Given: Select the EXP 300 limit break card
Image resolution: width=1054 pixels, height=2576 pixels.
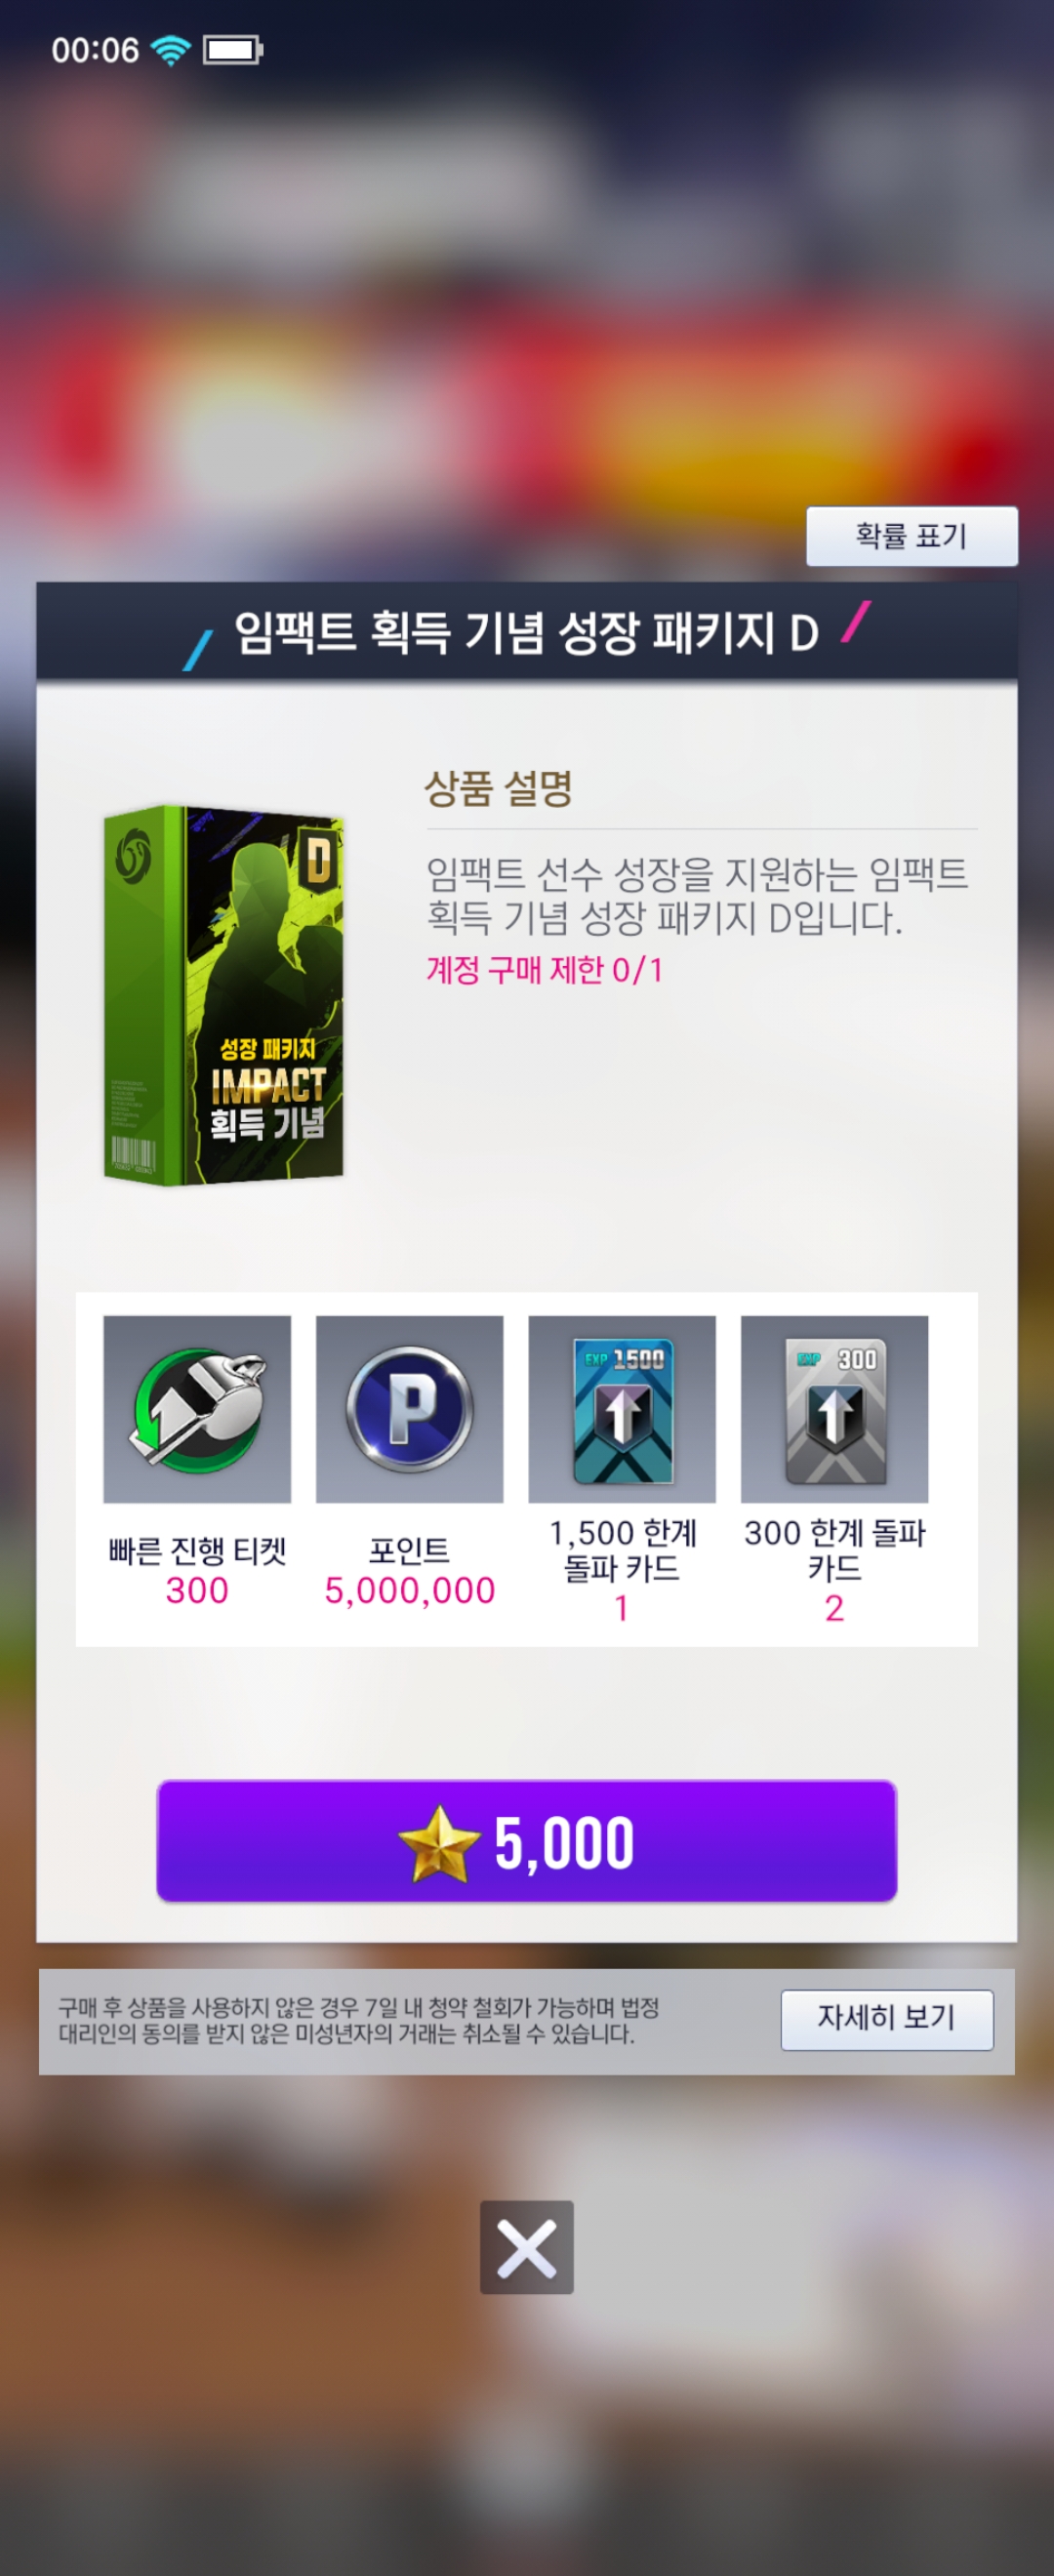Looking at the screenshot, I should (834, 1409).
